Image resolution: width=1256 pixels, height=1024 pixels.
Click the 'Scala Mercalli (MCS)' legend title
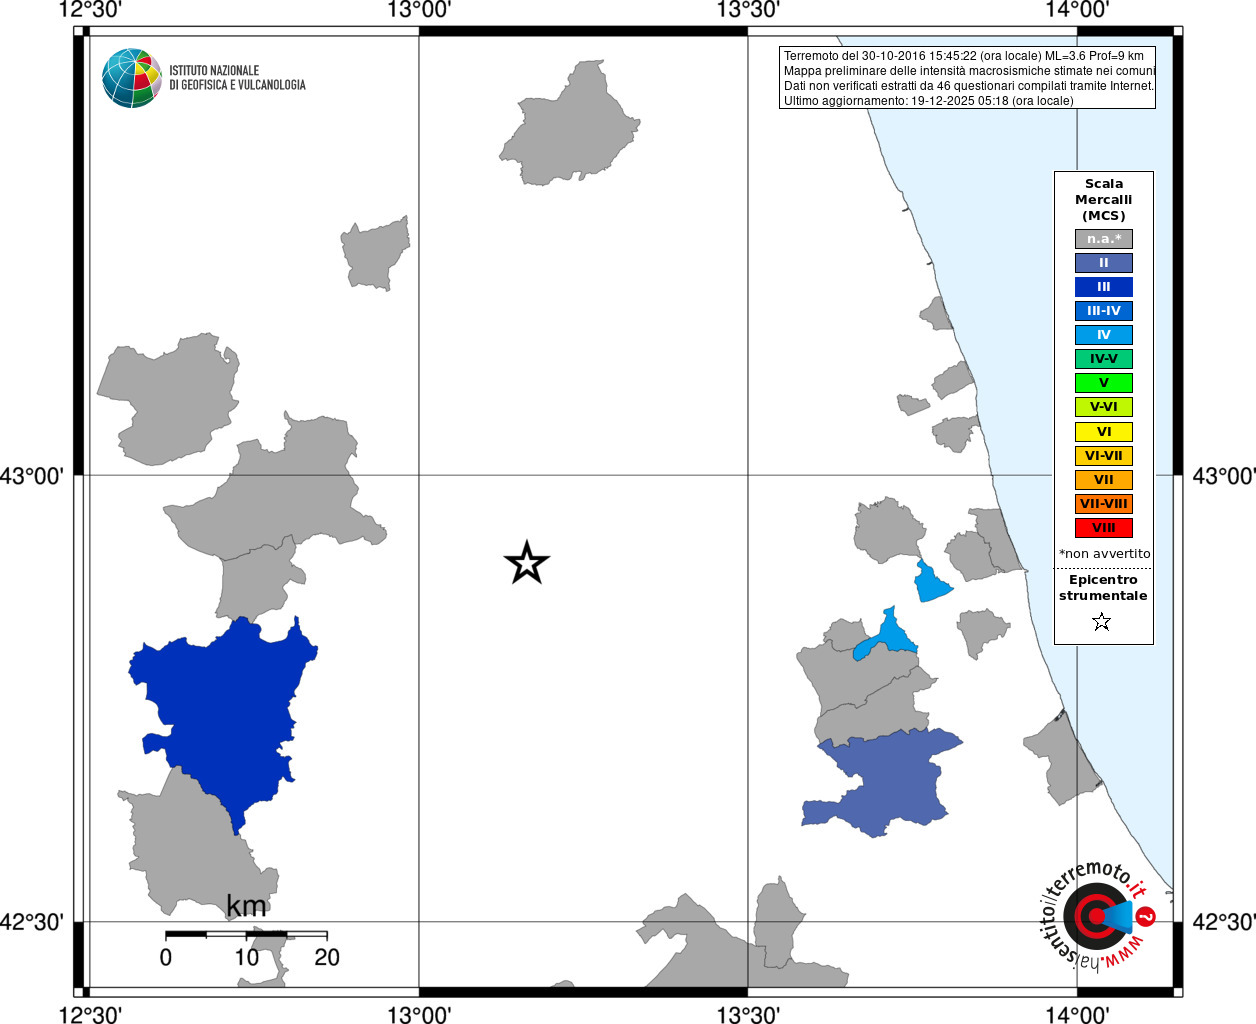point(1104,200)
